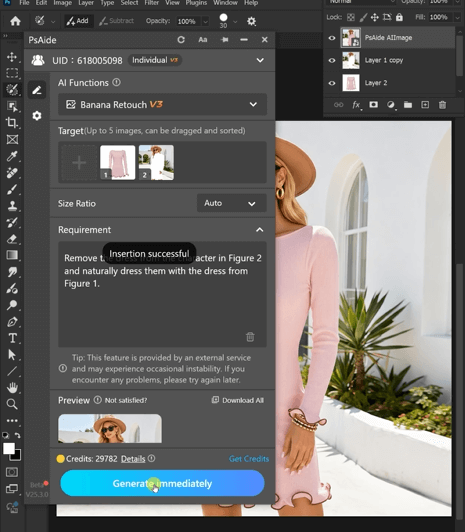Select the Pen tool

[x=12, y=321]
